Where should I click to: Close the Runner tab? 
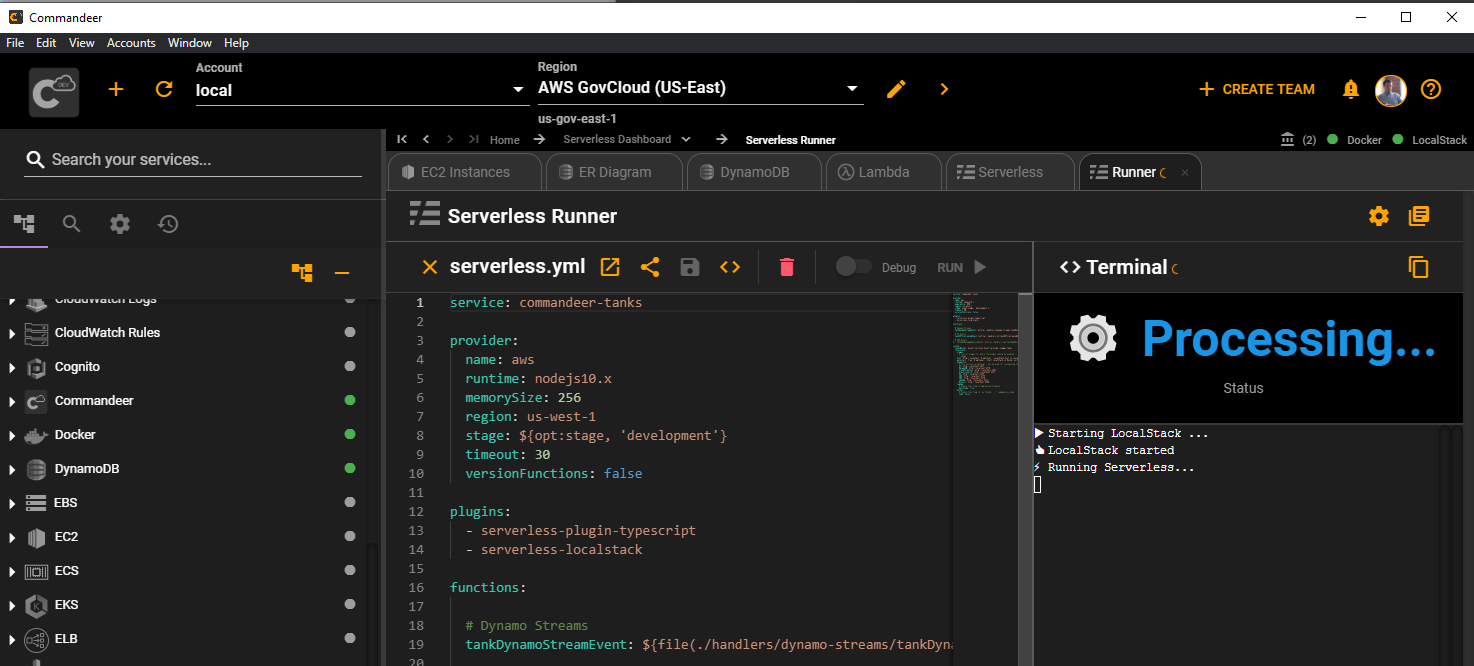1185,172
